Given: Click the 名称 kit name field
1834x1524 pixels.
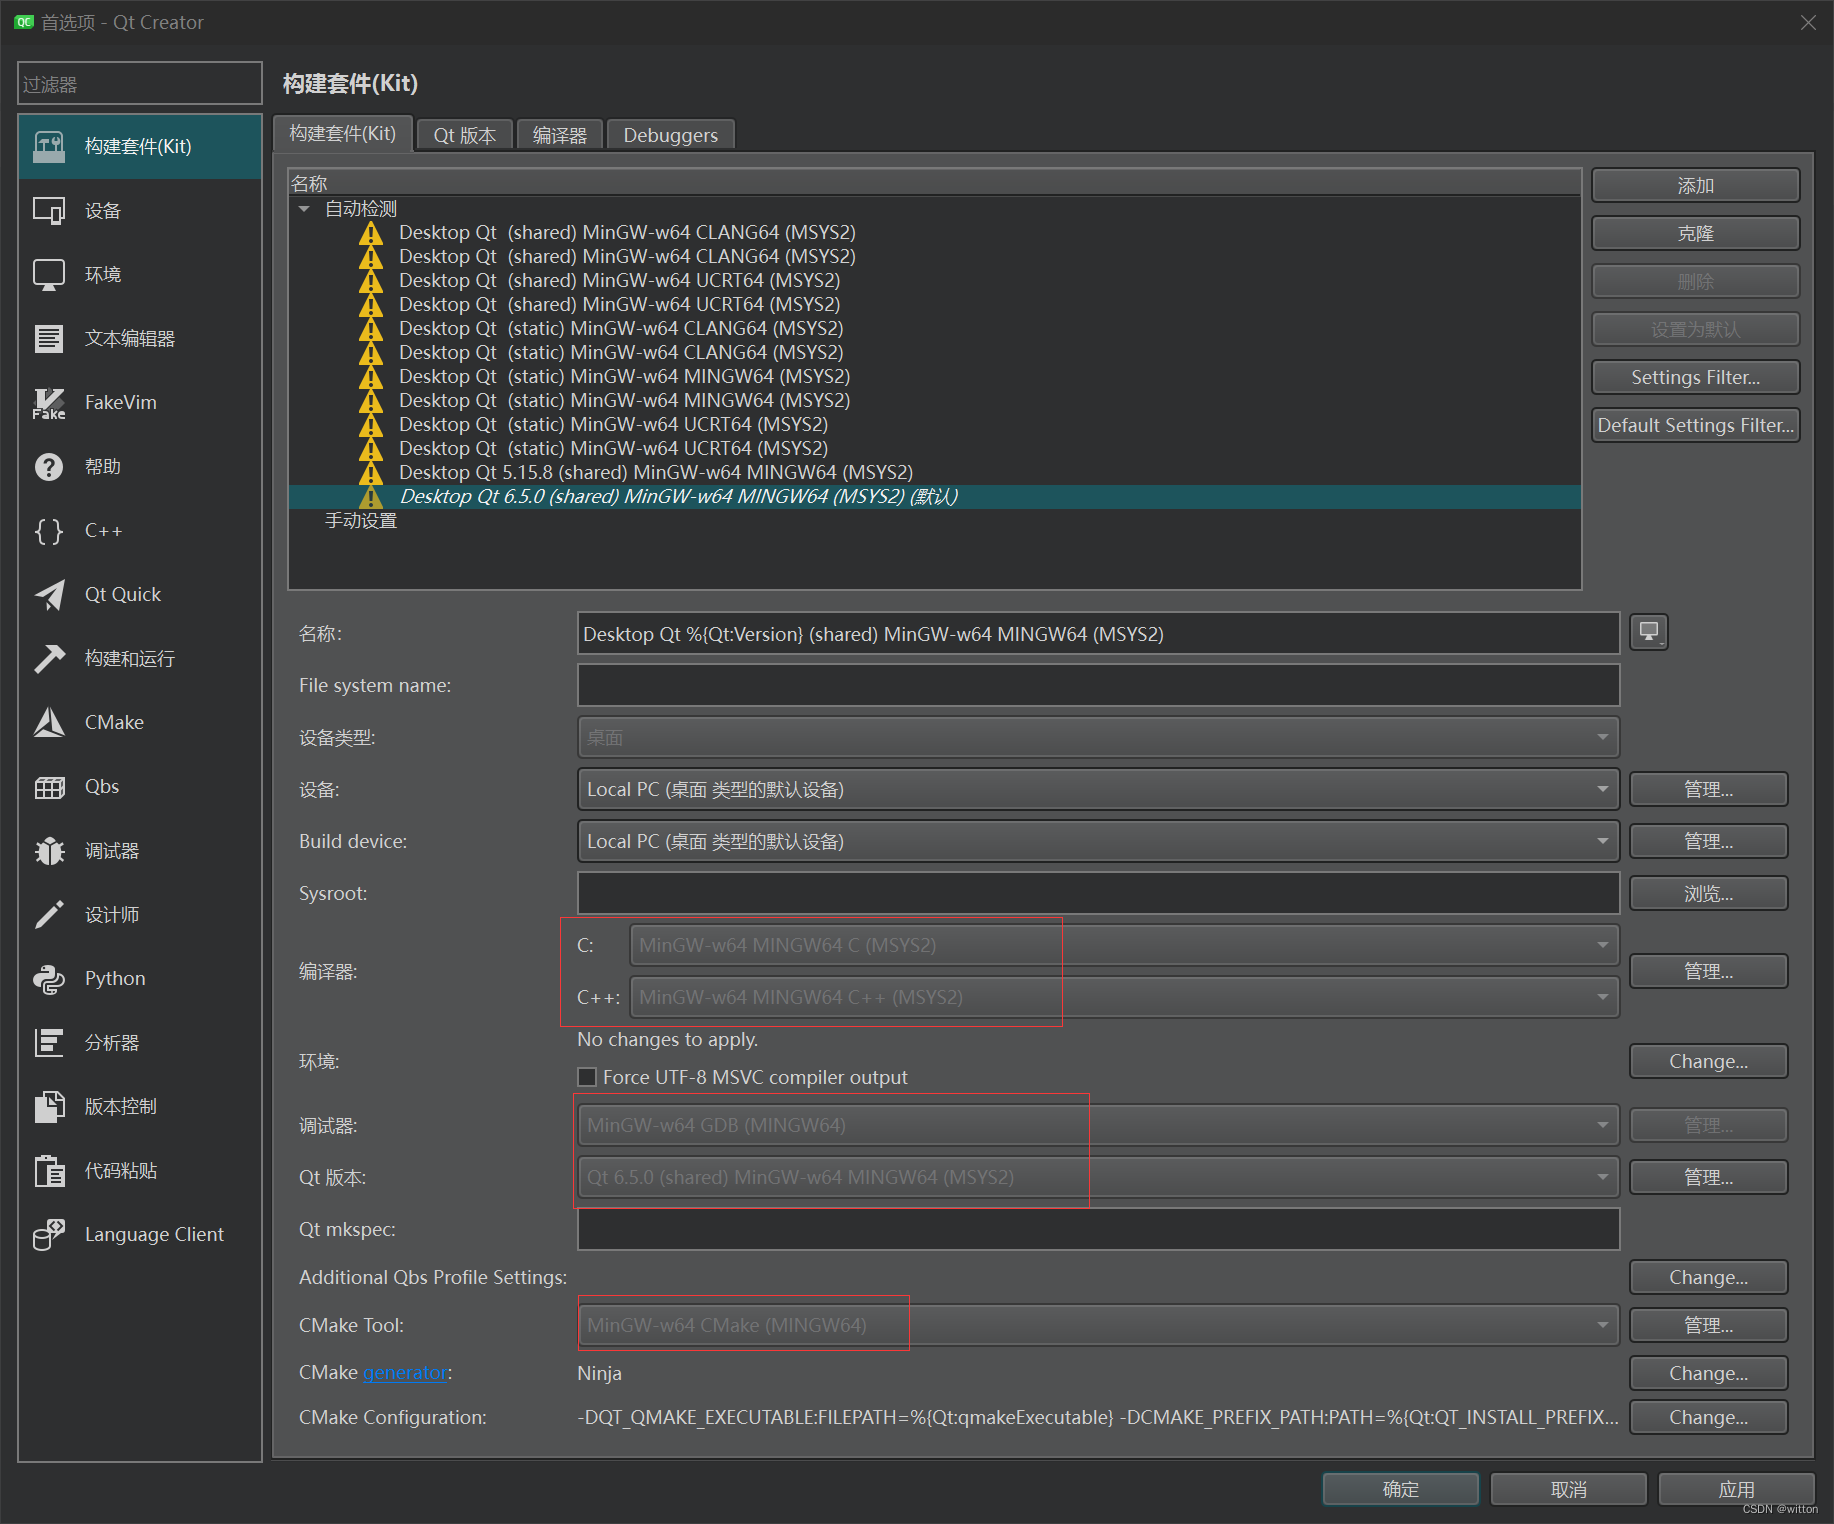Looking at the screenshot, I should coord(1098,634).
